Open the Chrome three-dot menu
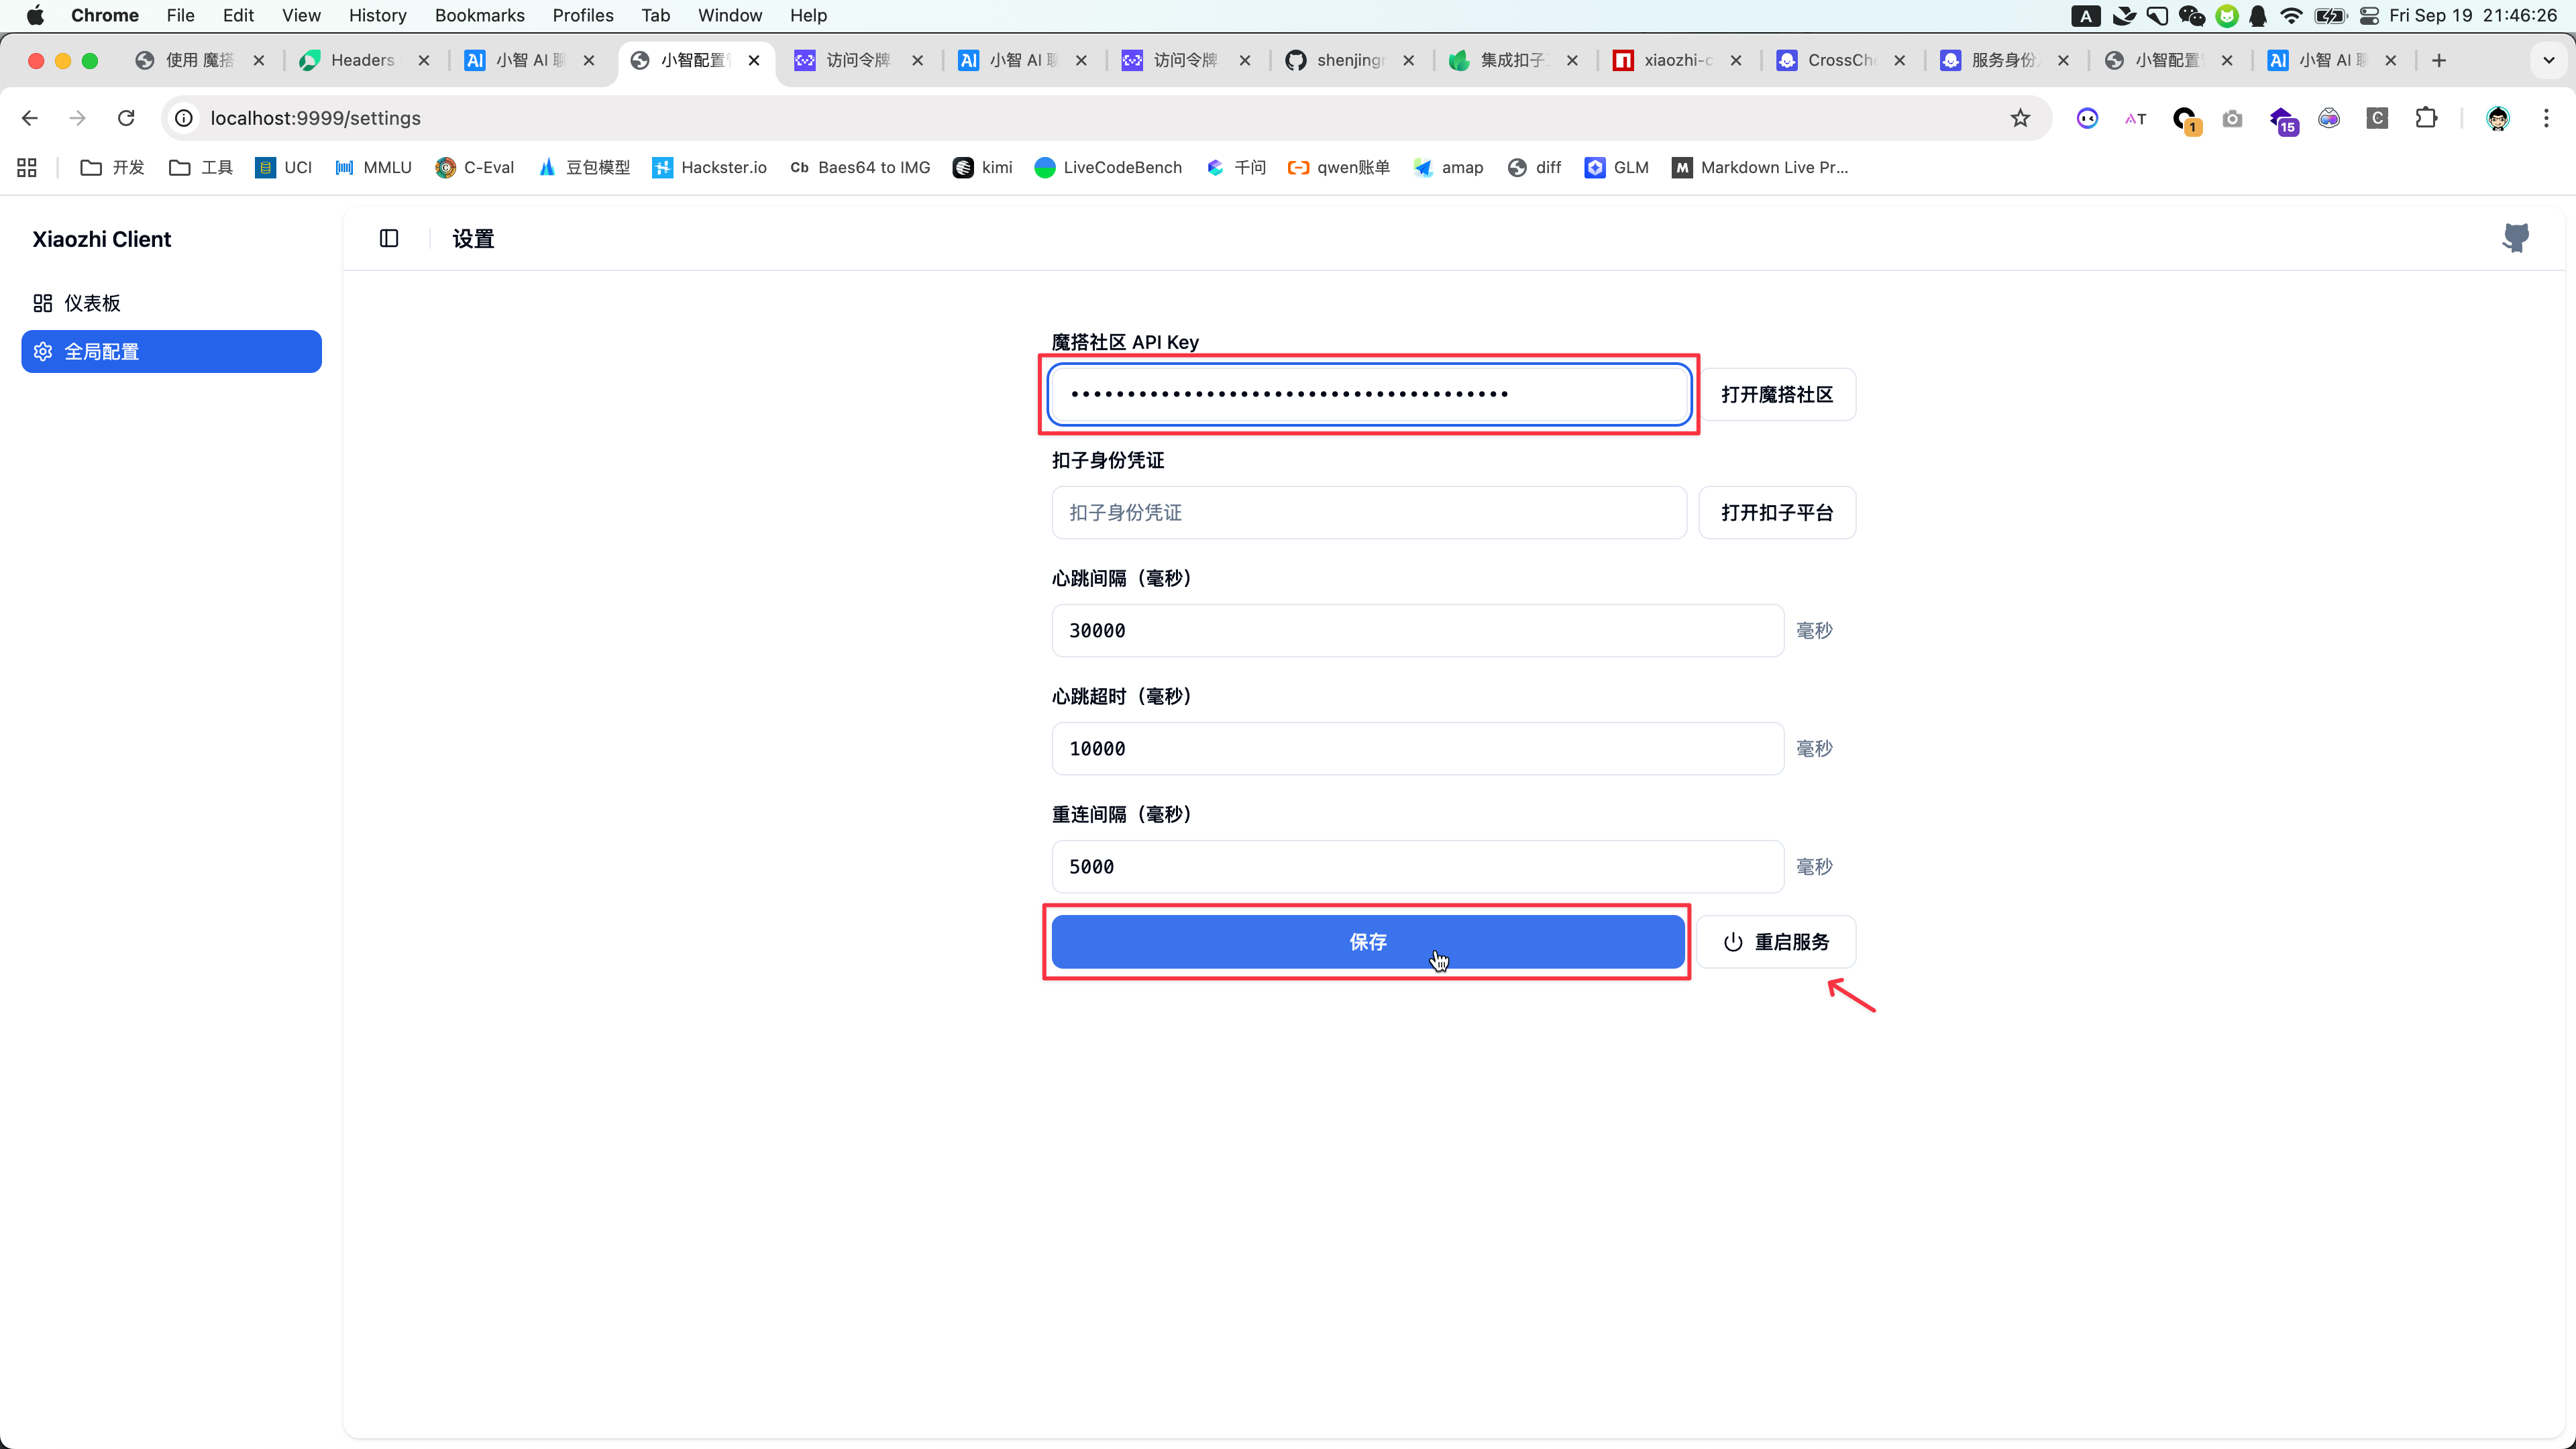This screenshot has height=1449, width=2576. (x=2546, y=118)
